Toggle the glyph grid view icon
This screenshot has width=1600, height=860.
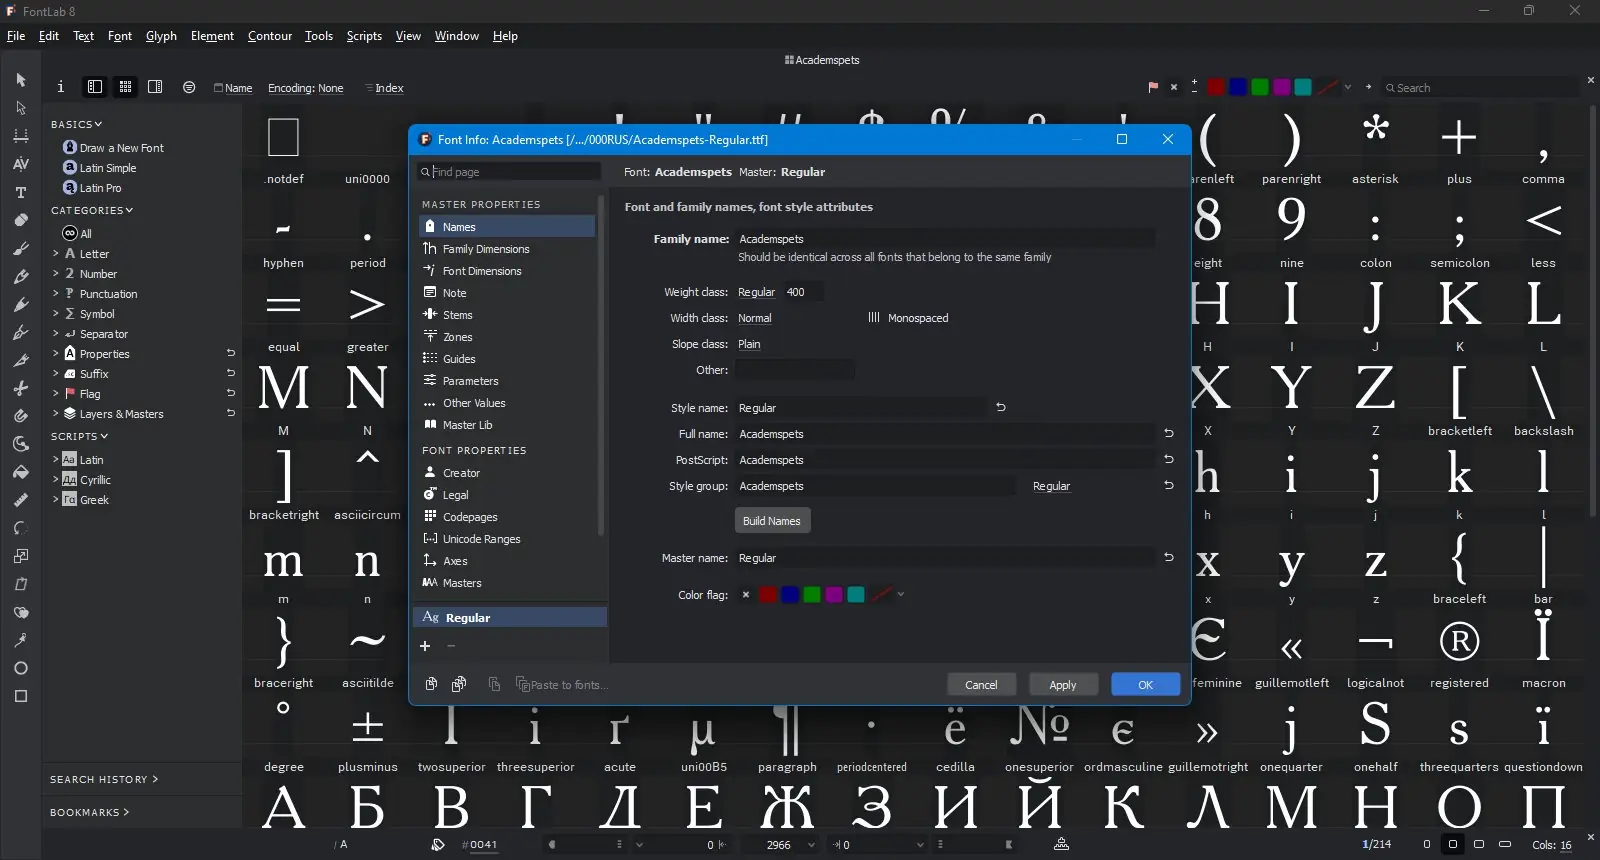[125, 87]
